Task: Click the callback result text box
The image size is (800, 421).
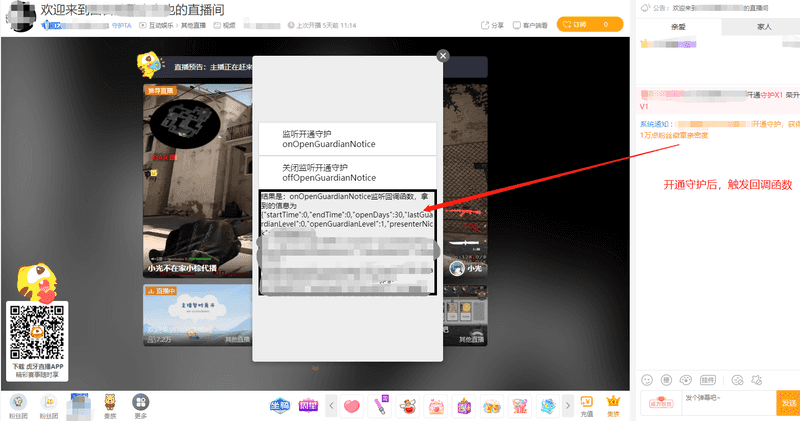Action: 347,242
